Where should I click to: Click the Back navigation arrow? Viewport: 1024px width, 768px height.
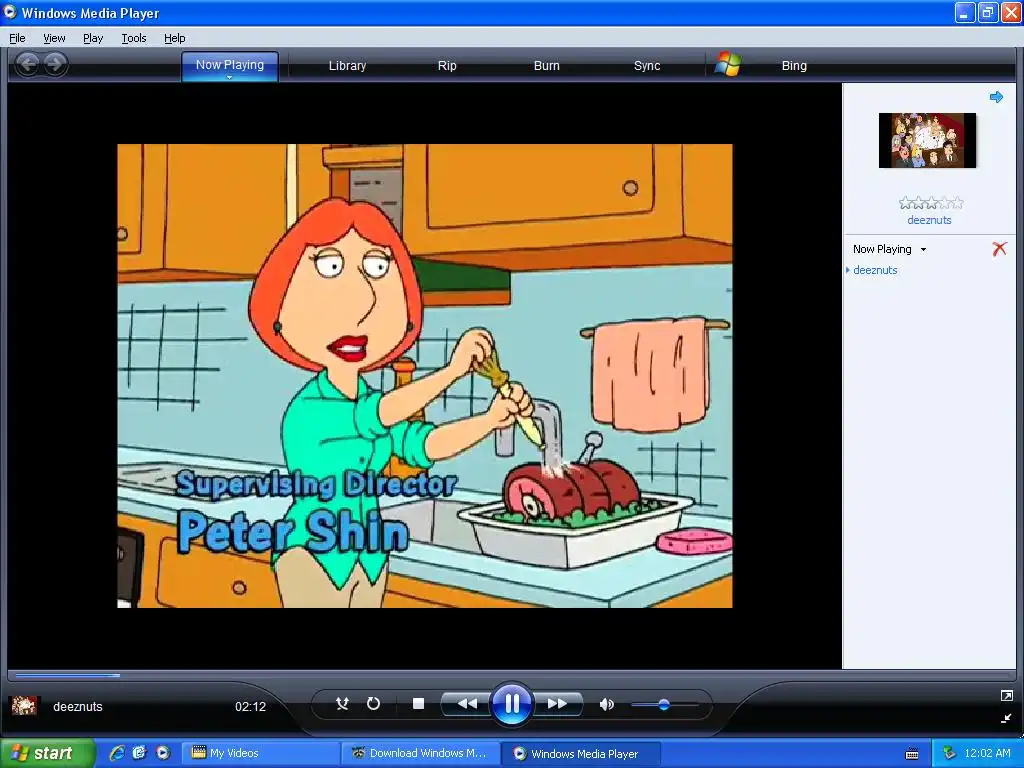27,64
